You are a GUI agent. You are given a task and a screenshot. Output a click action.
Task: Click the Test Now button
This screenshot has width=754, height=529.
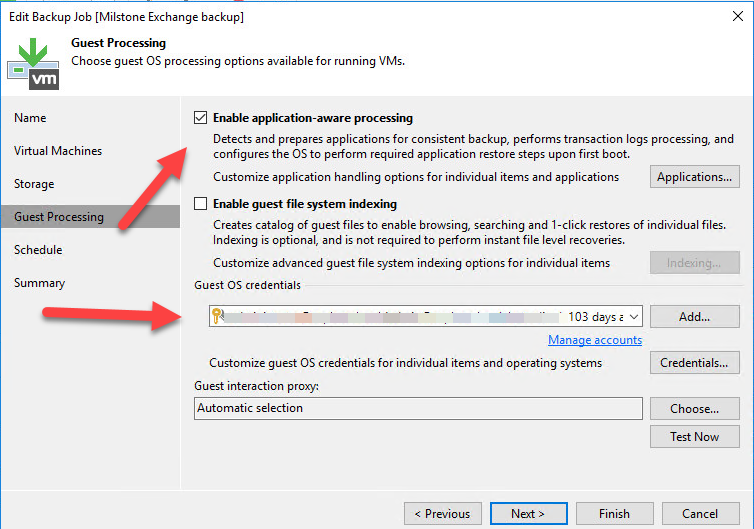tap(694, 437)
